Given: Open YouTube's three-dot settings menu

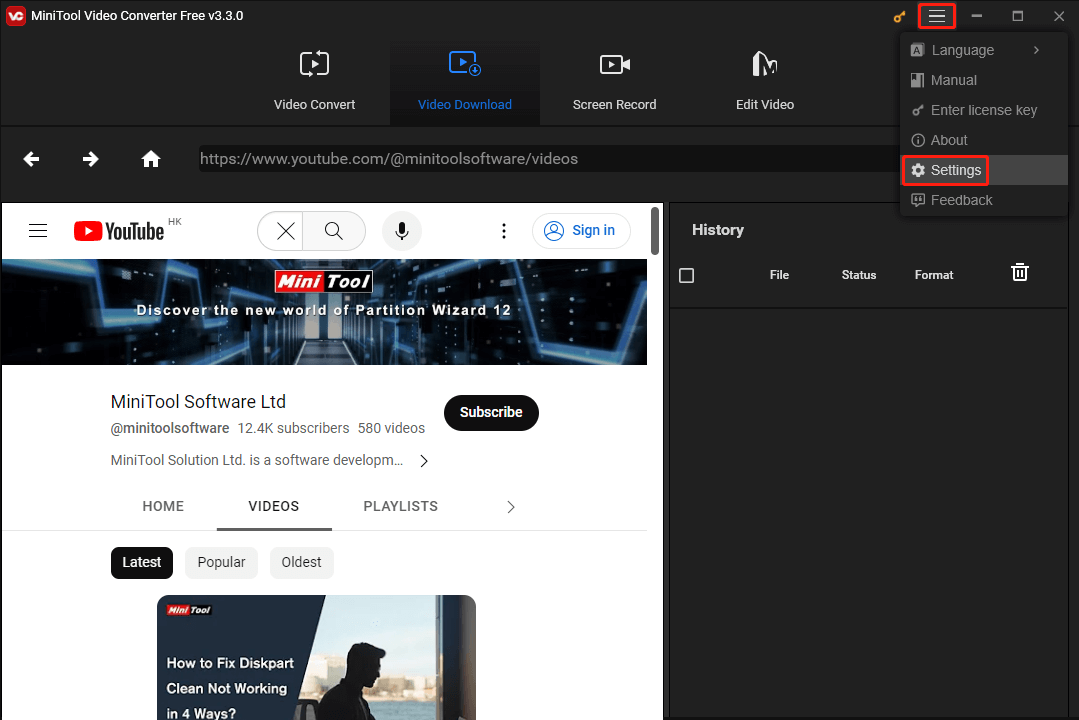Looking at the screenshot, I should tap(504, 231).
